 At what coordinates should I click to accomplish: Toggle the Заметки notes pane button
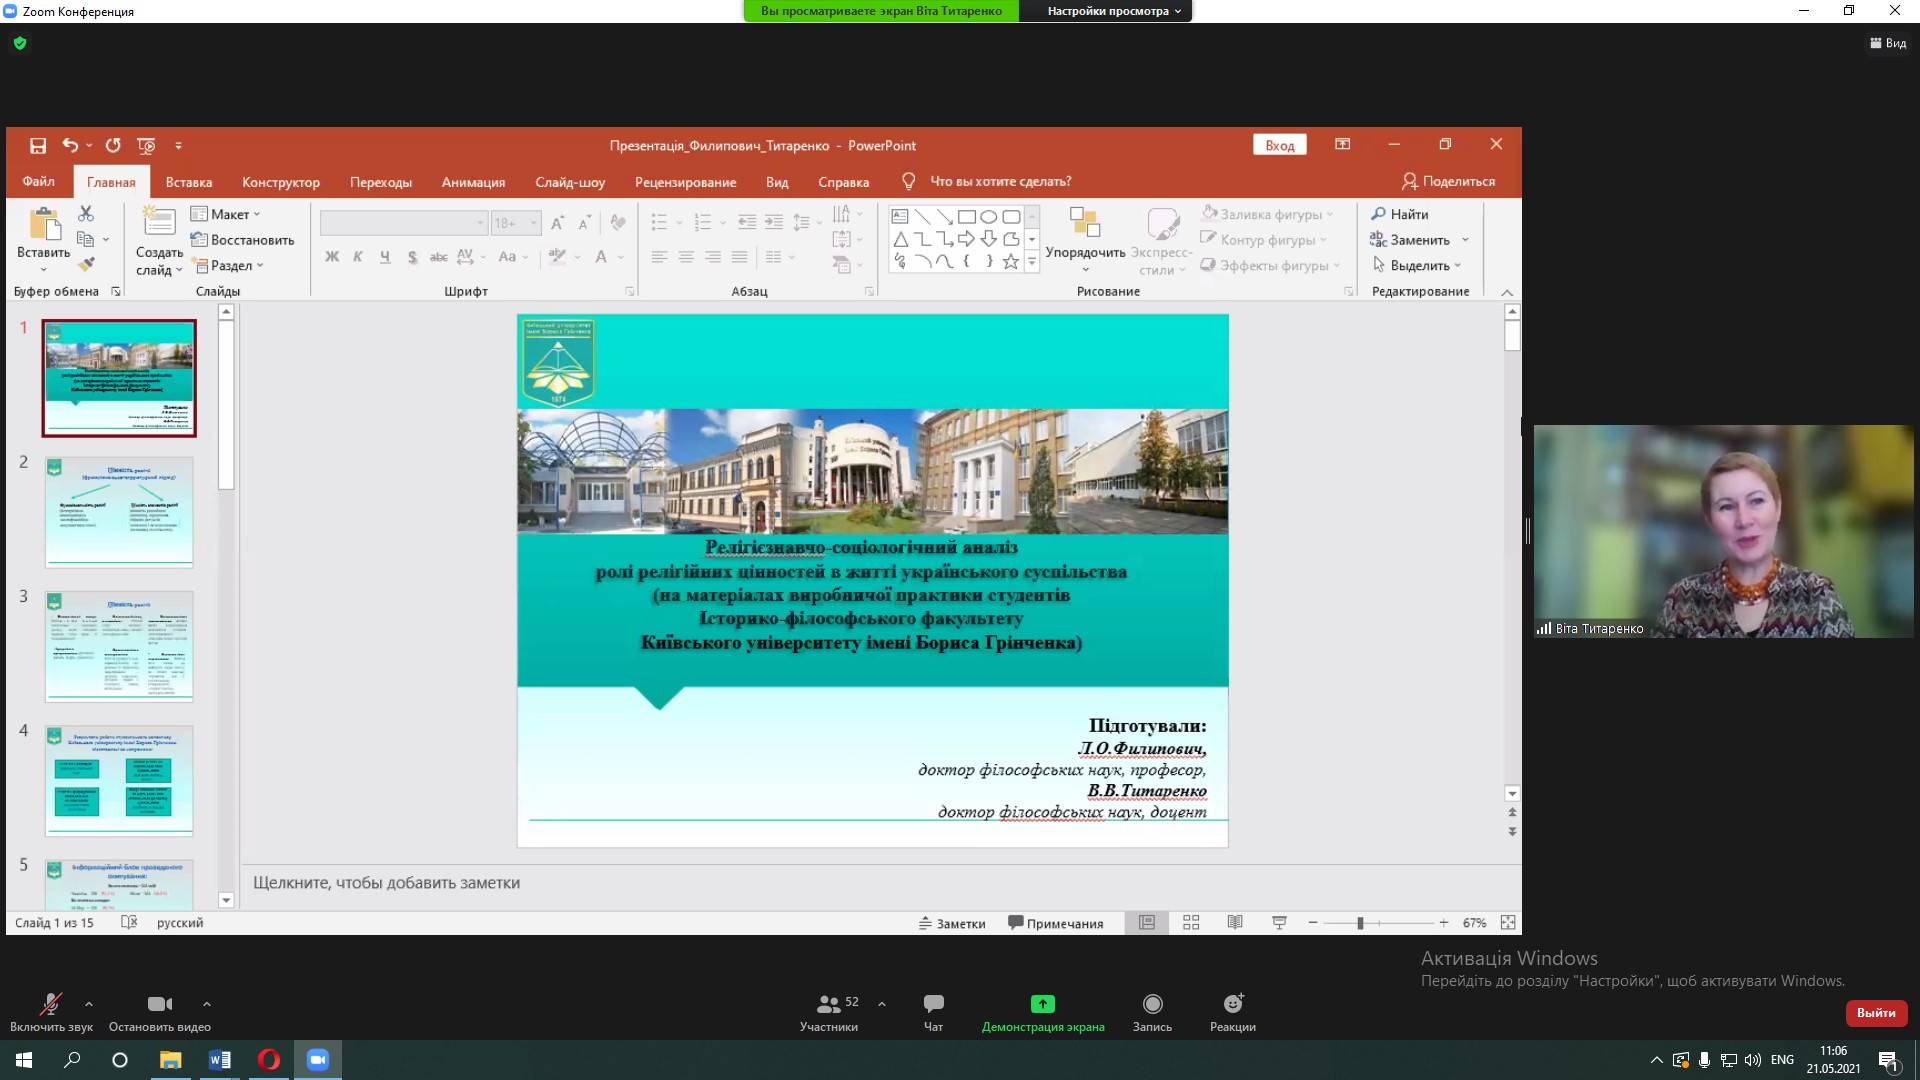952,923
